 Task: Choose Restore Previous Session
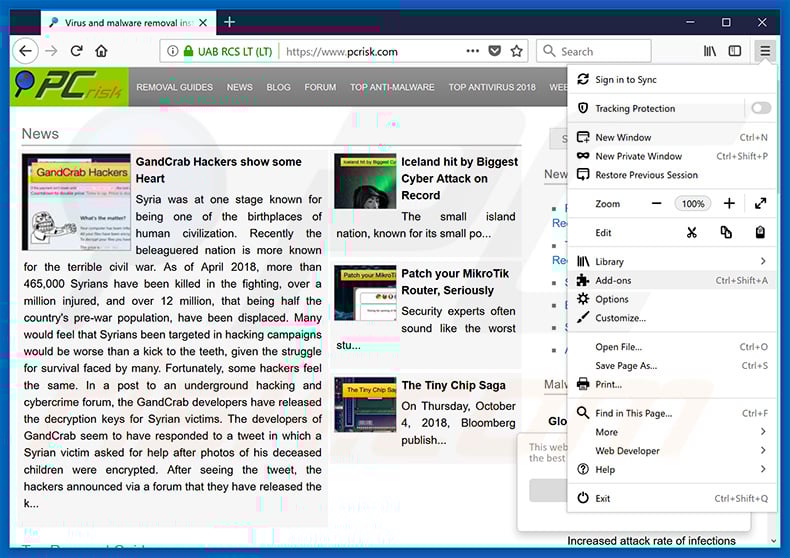coord(672,175)
